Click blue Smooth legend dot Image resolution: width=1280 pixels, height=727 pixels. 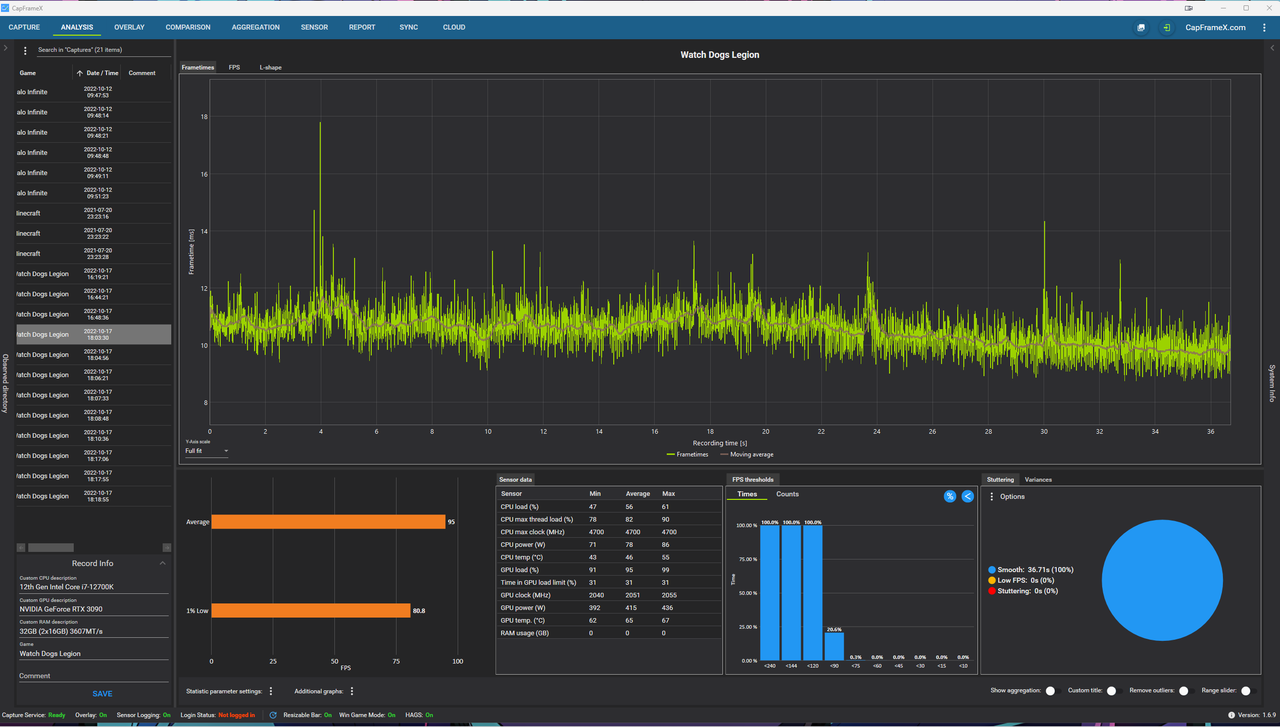coord(992,570)
